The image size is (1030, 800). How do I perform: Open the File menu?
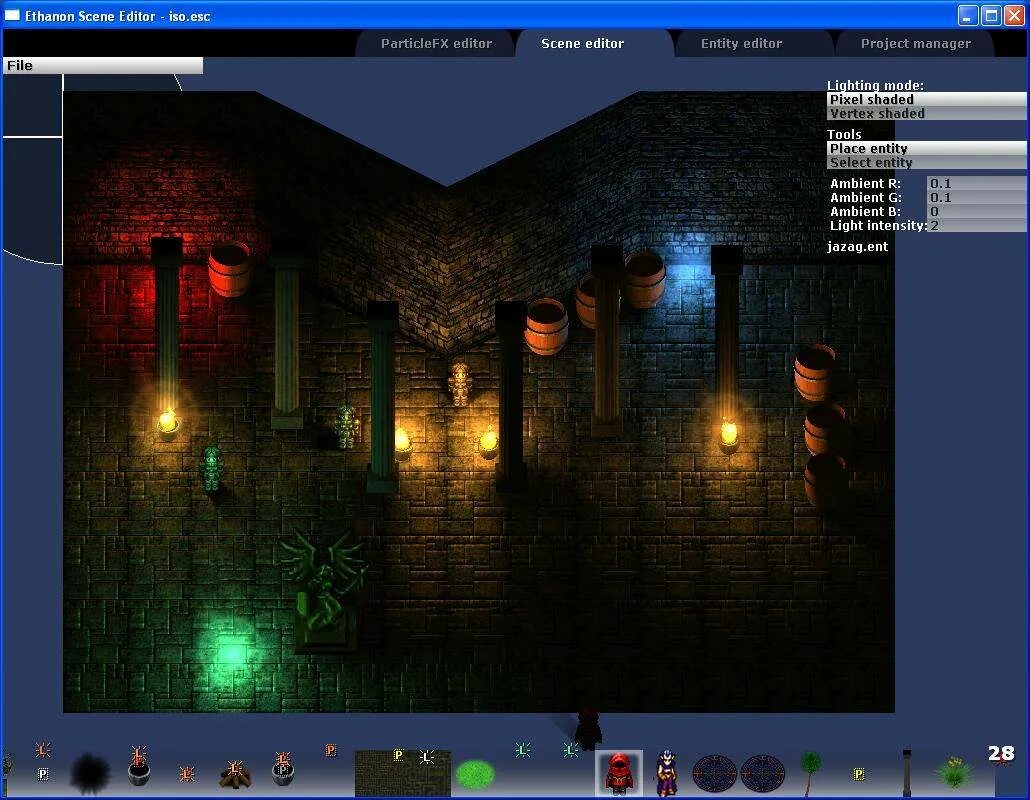102,66
